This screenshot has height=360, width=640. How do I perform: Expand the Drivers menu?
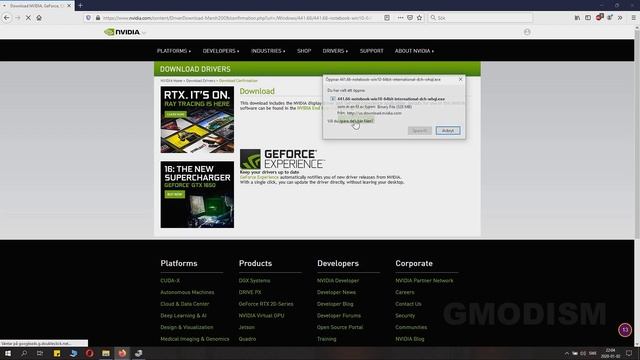pyautogui.click(x=335, y=51)
